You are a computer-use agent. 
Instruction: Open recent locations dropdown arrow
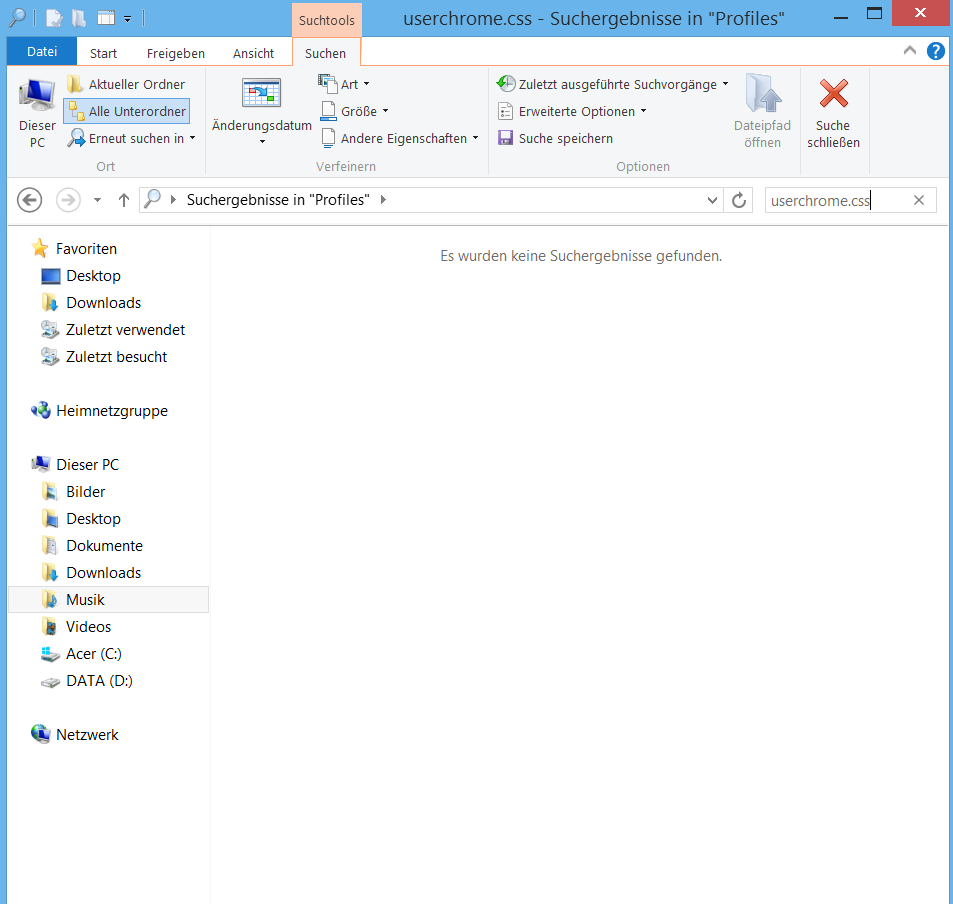click(97, 200)
